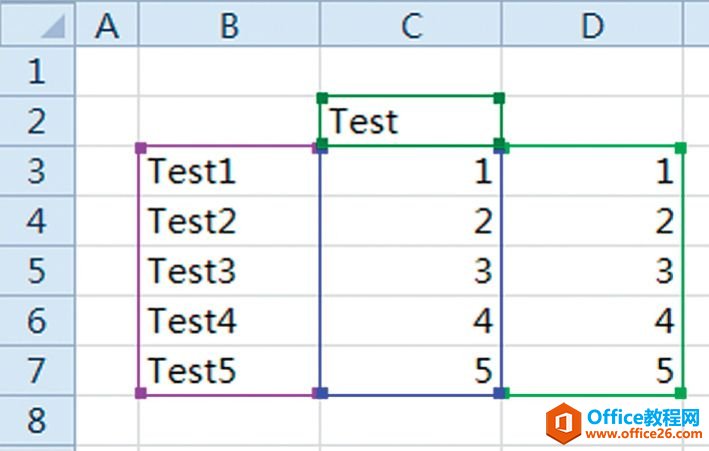
Task: Select row 8 header
Action: click(37, 421)
